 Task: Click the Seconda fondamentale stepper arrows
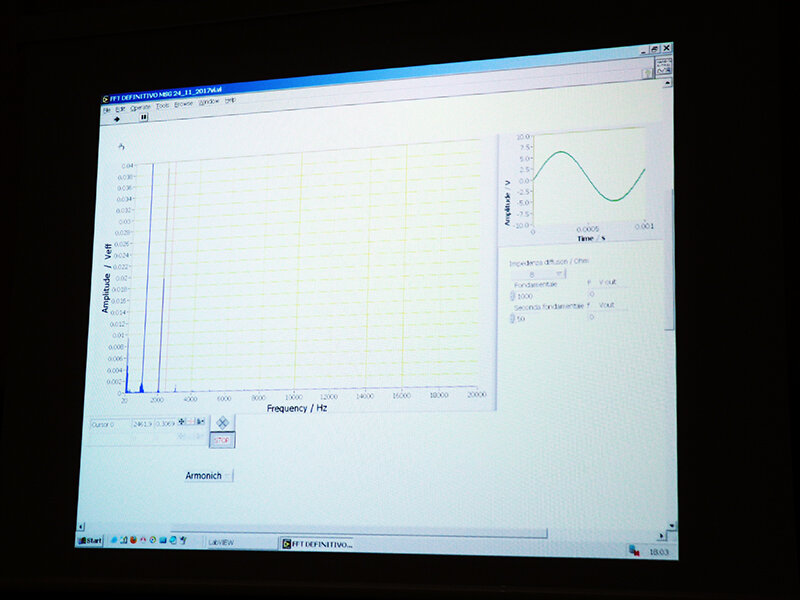coord(513,318)
